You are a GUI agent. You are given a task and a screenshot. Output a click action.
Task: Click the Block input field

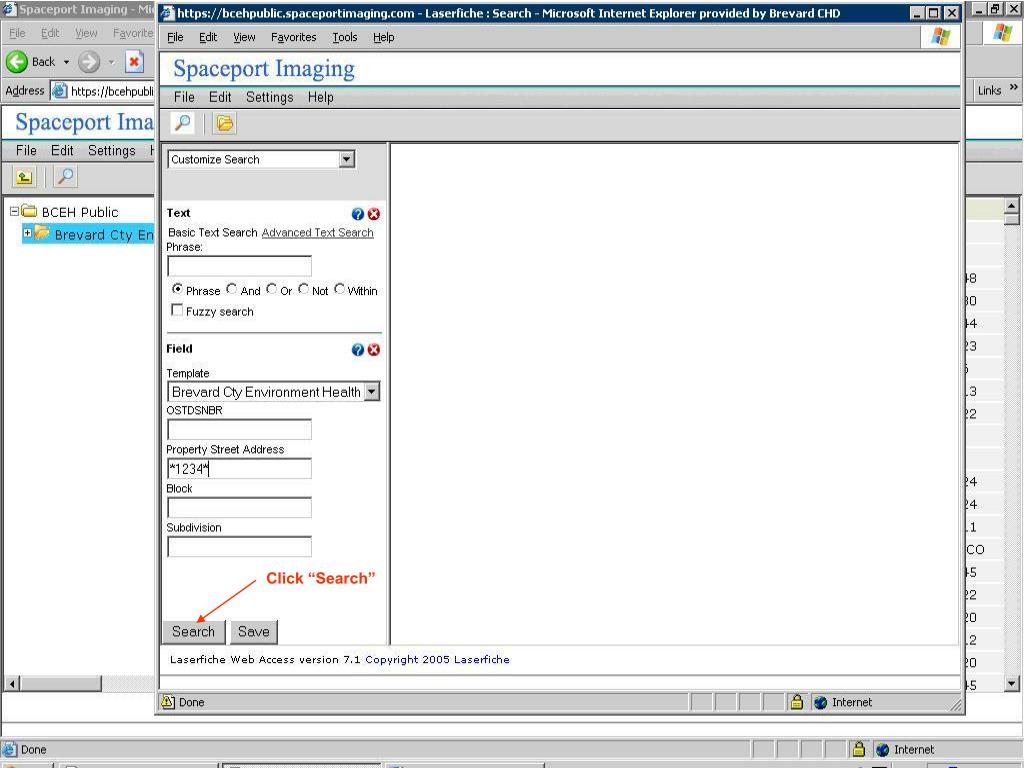[240, 508]
